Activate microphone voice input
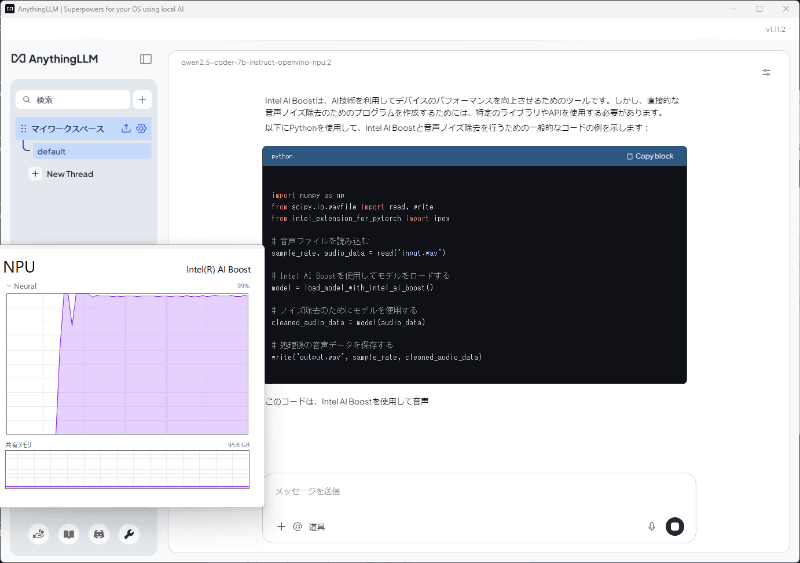The image size is (800, 563). [652, 526]
